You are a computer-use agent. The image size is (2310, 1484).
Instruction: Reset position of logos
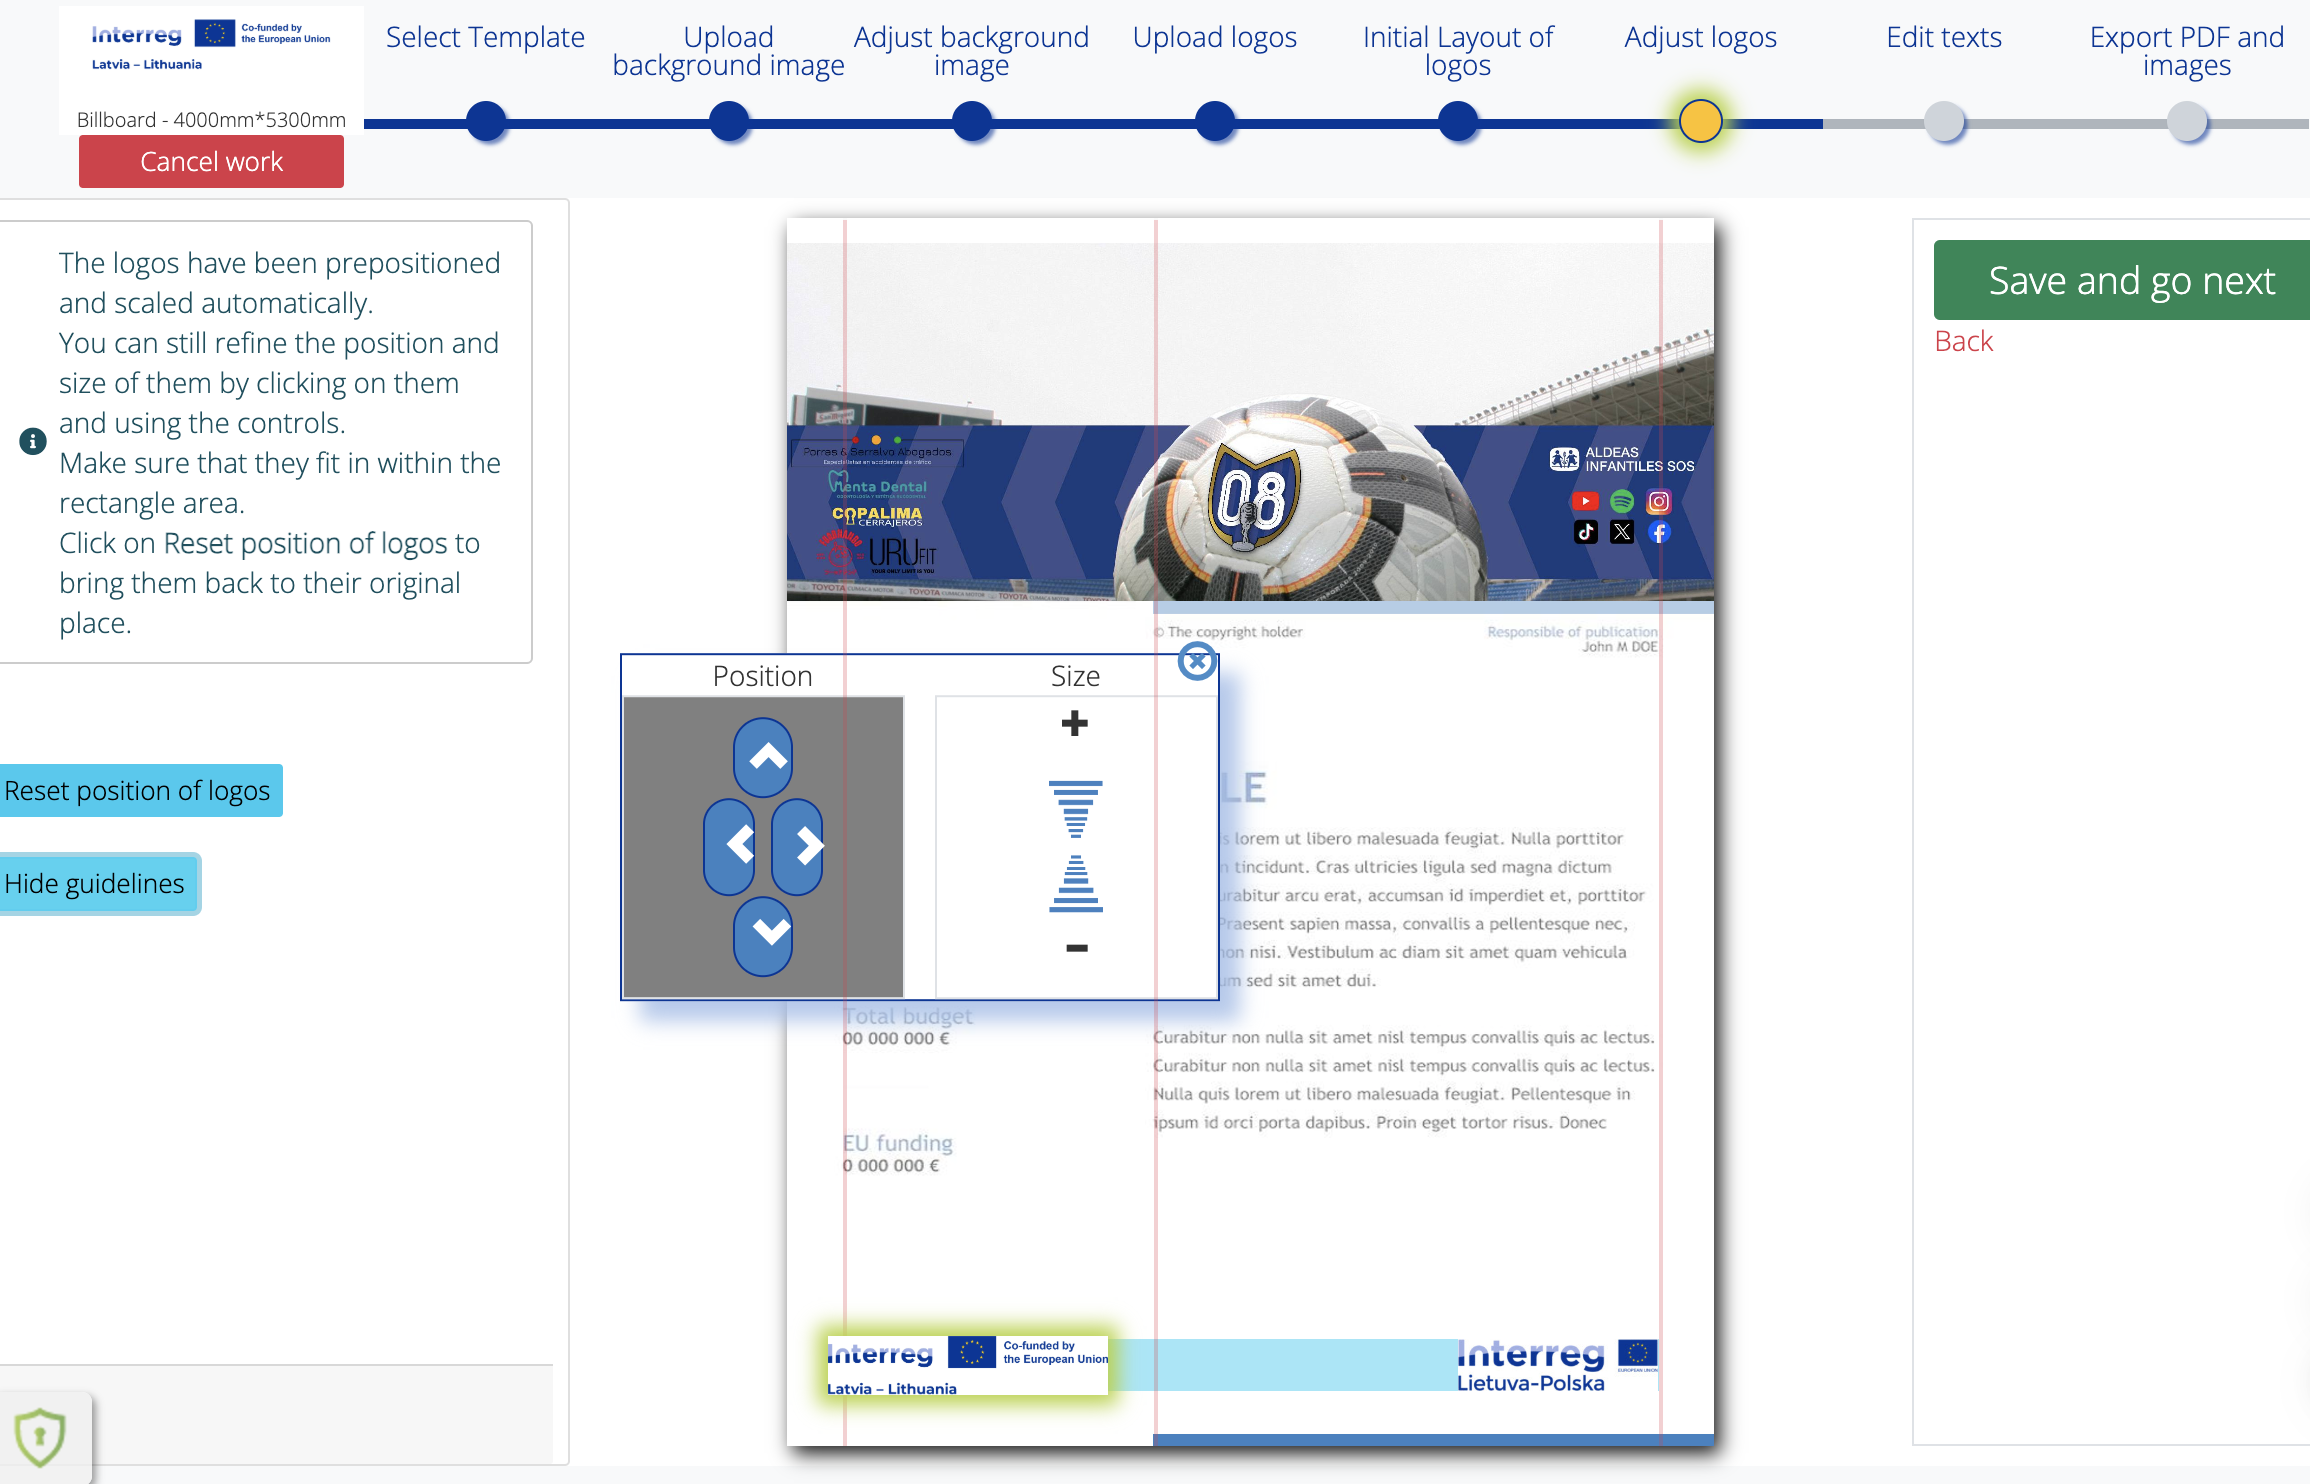tap(139, 790)
